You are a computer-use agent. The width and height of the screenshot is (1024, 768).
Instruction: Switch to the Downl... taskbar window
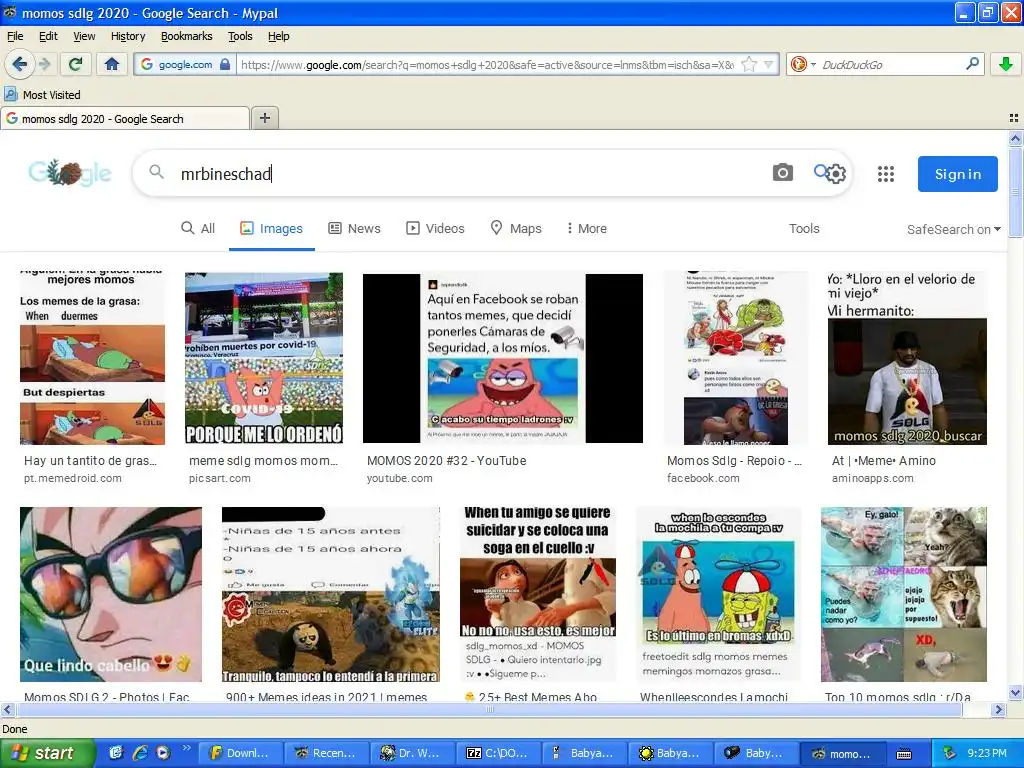pyautogui.click(x=240, y=753)
